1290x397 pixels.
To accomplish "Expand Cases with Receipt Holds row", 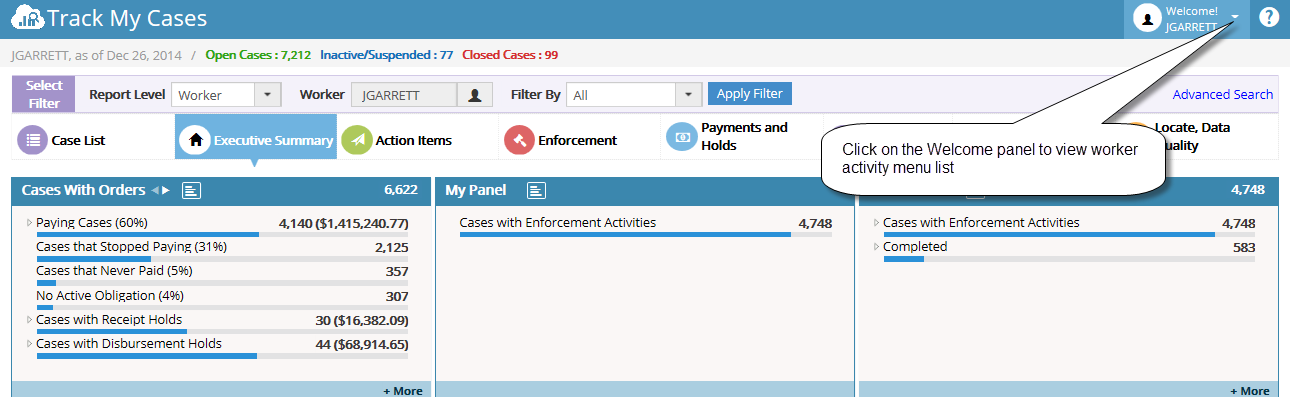I will point(29,320).
